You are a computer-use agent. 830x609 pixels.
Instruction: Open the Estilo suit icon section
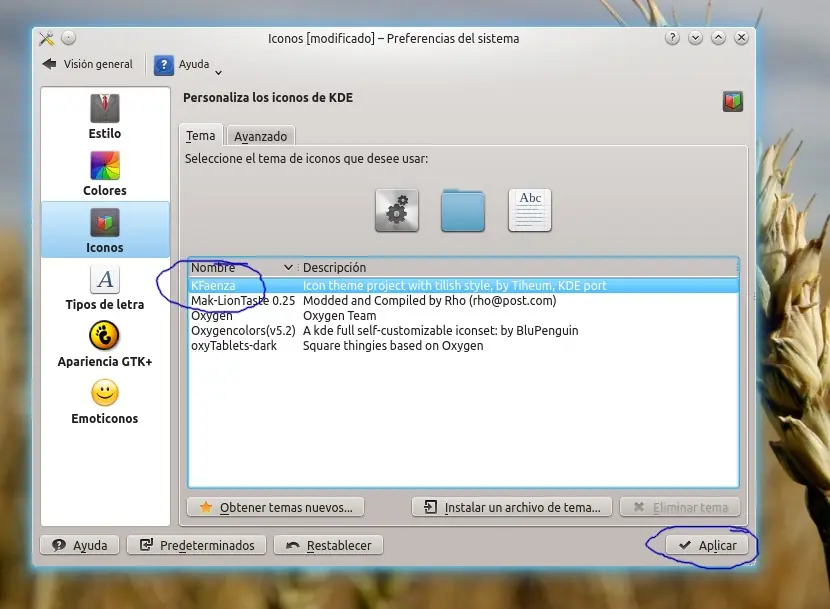[x=105, y=117]
